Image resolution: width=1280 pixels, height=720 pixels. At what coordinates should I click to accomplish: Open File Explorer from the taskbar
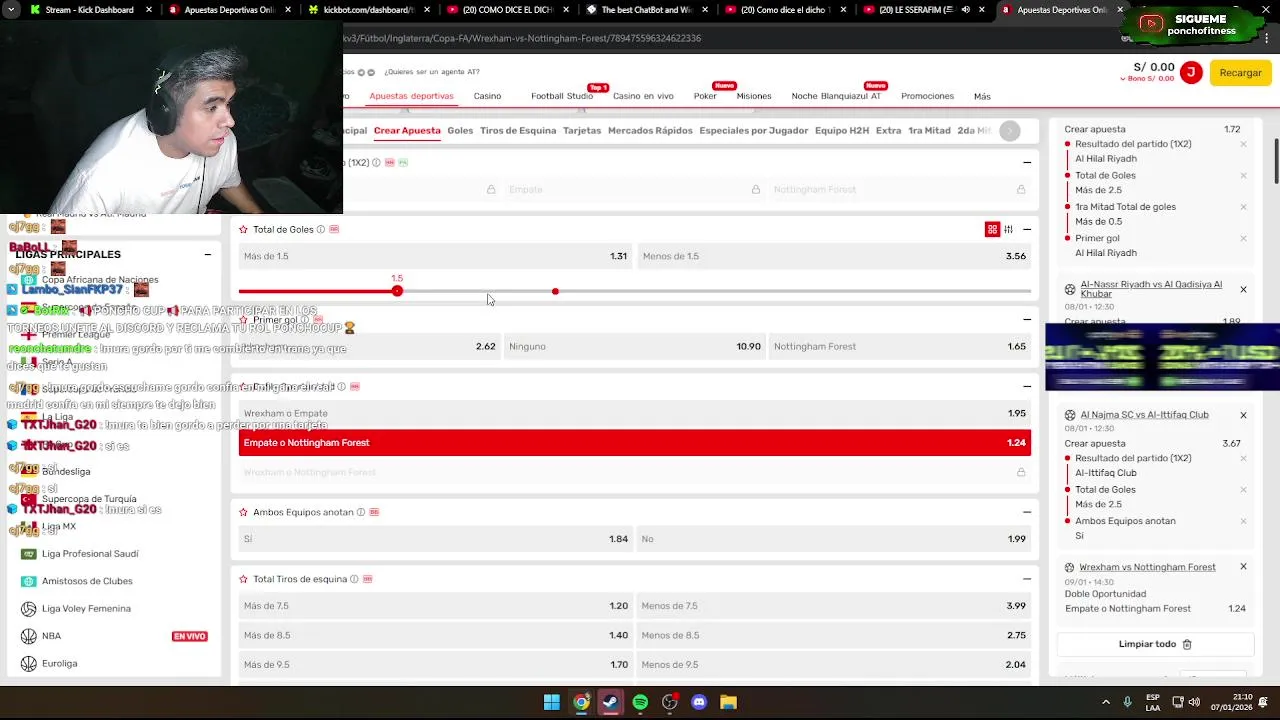pyautogui.click(x=728, y=702)
